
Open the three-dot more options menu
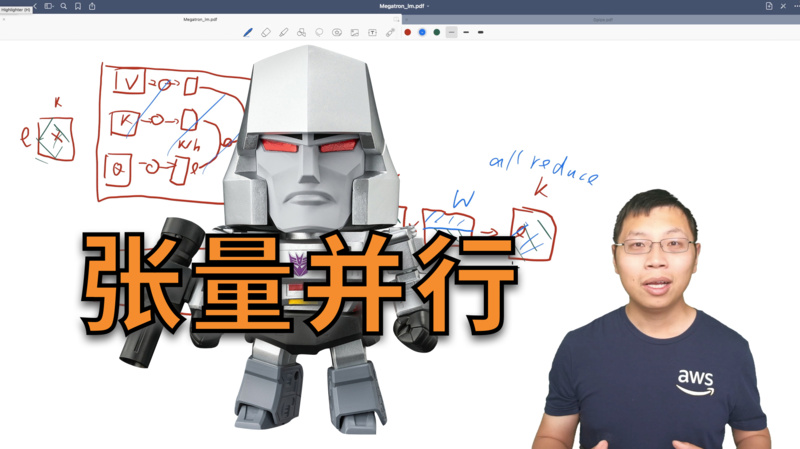tap(797, 6)
